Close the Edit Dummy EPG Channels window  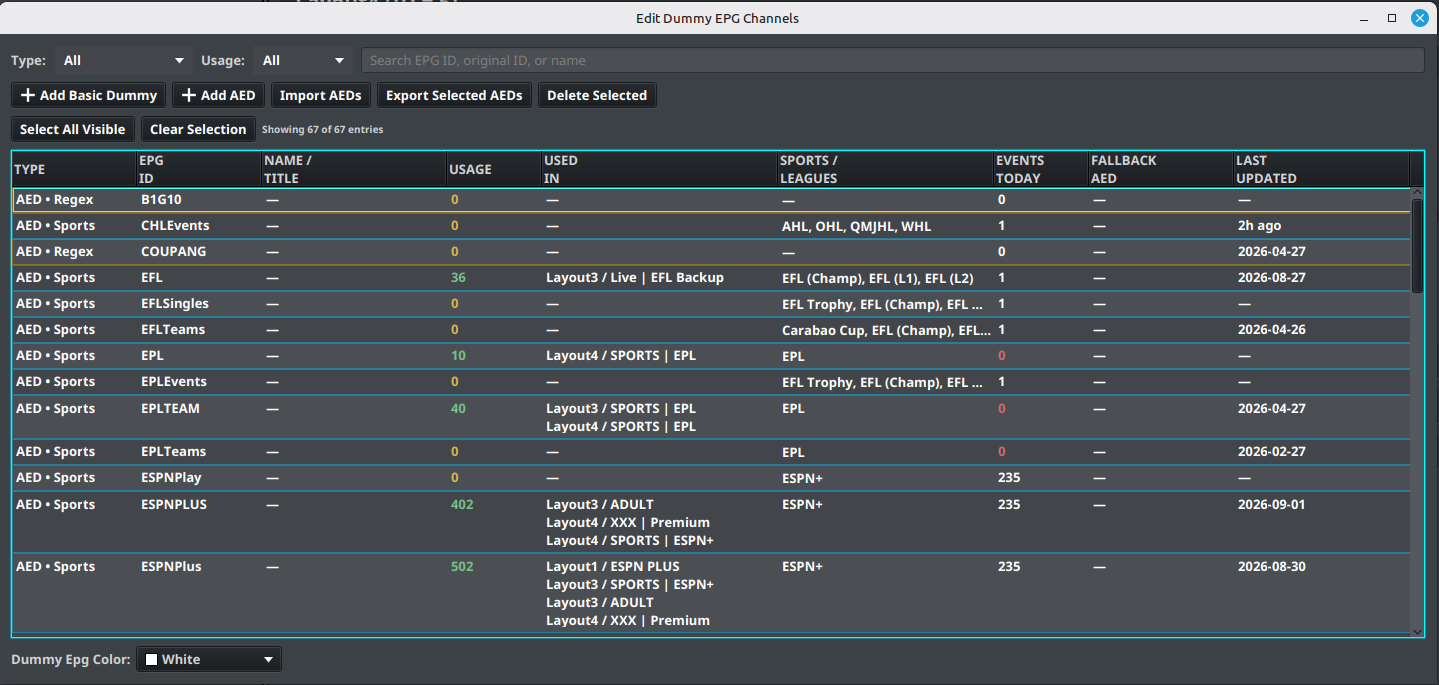[1419, 18]
